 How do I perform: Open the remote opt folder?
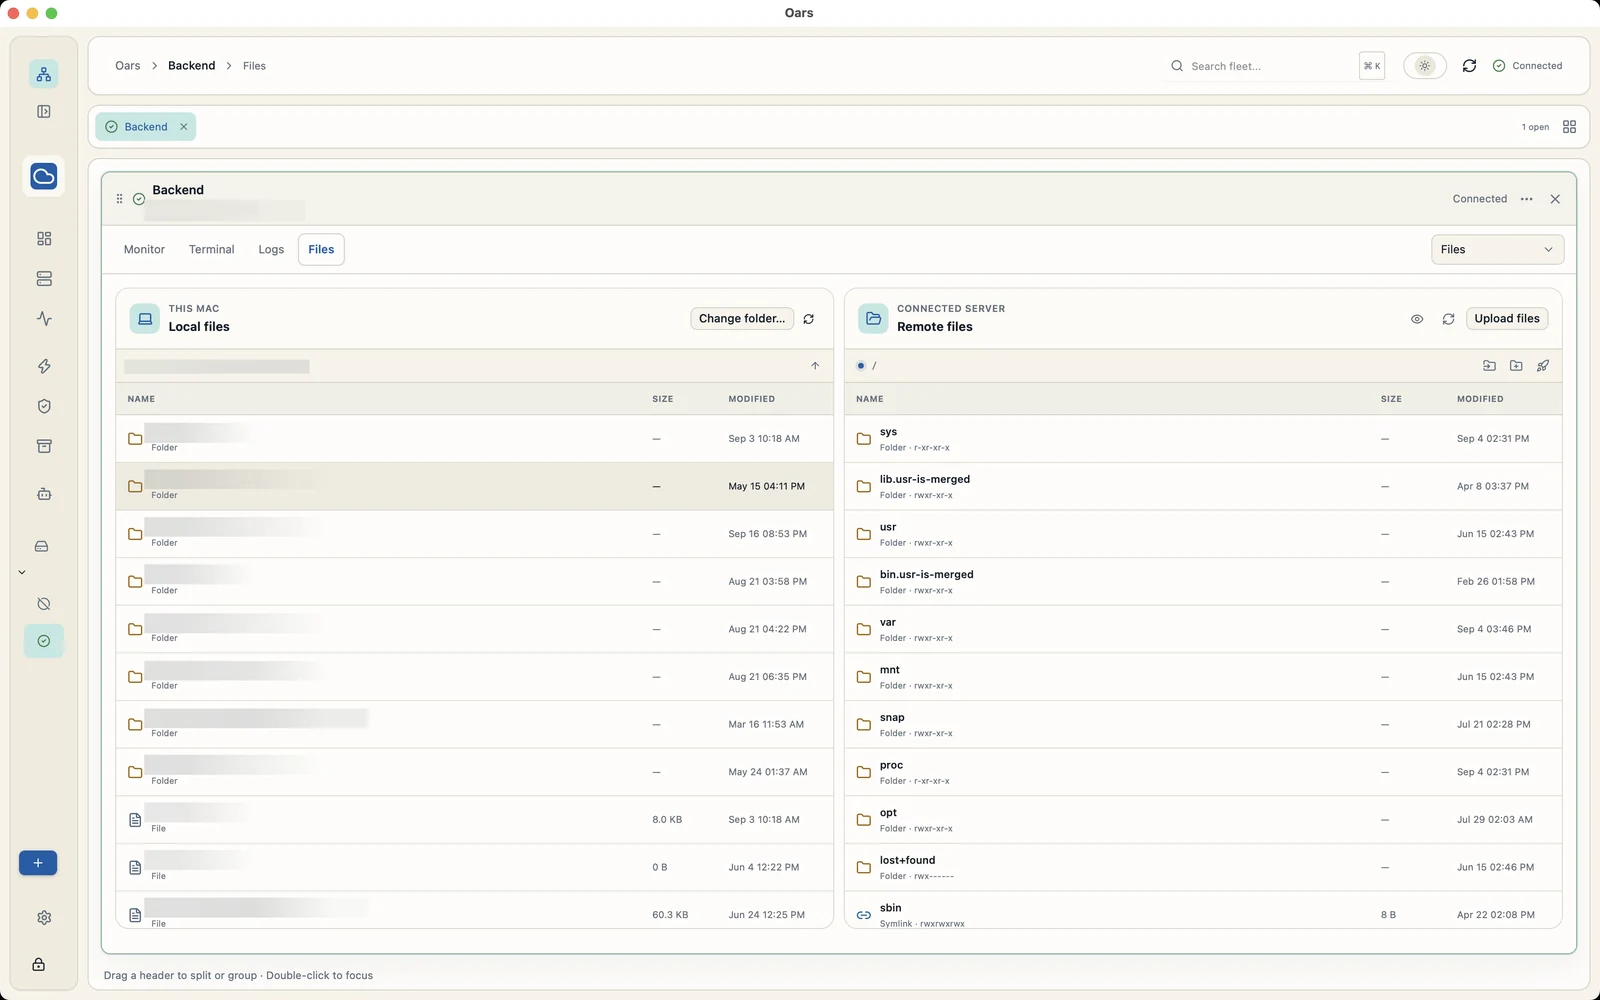coord(1203,820)
